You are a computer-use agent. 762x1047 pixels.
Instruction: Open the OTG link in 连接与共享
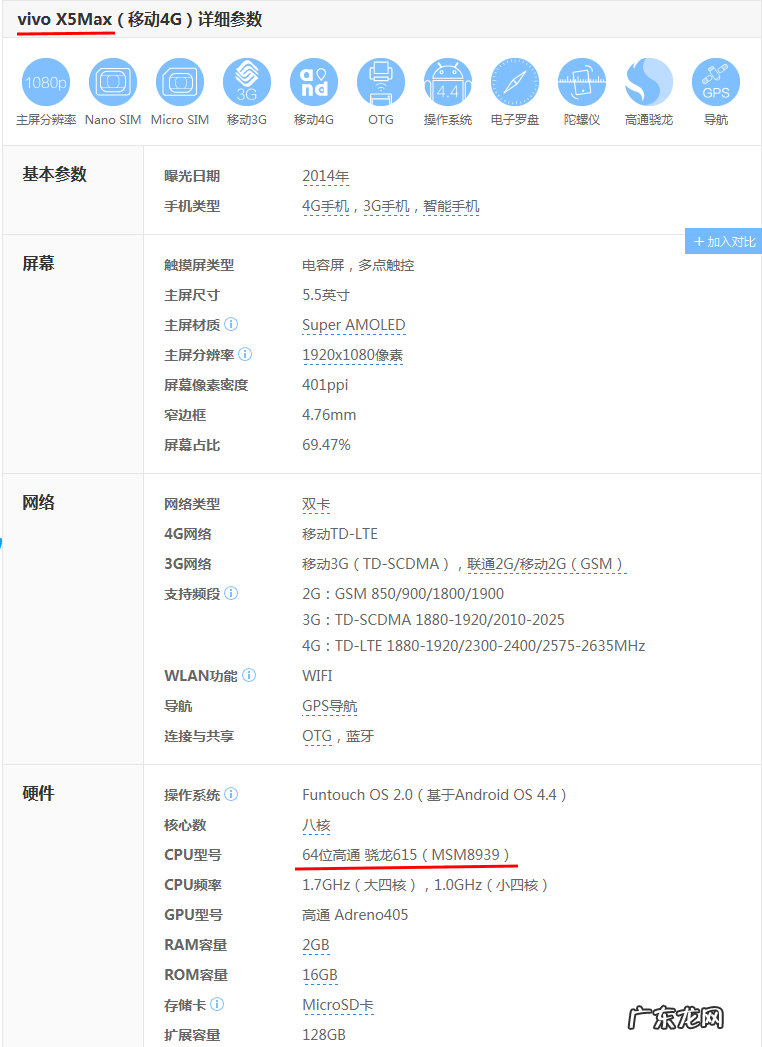pyautogui.click(x=317, y=737)
